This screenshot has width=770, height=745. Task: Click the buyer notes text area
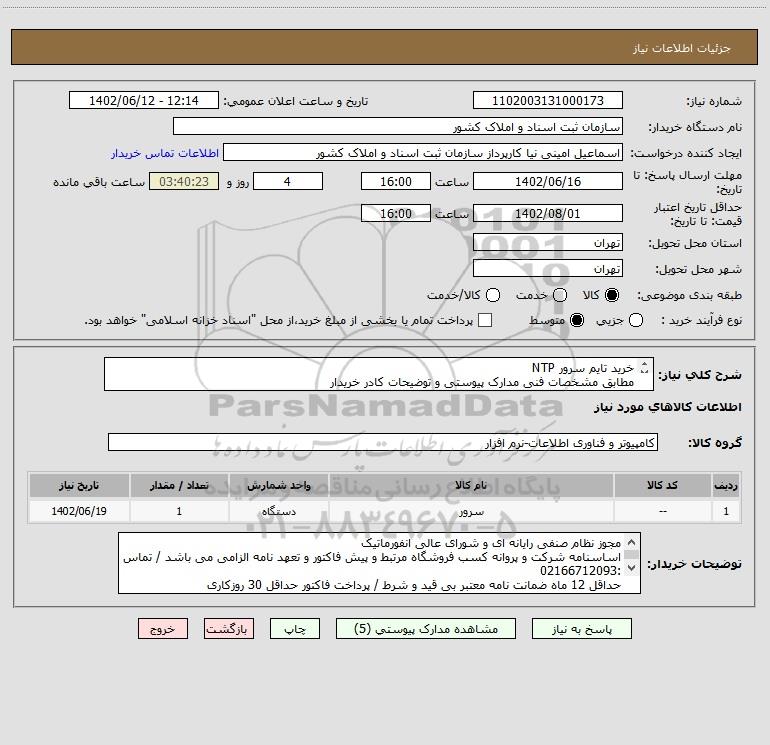(379, 563)
